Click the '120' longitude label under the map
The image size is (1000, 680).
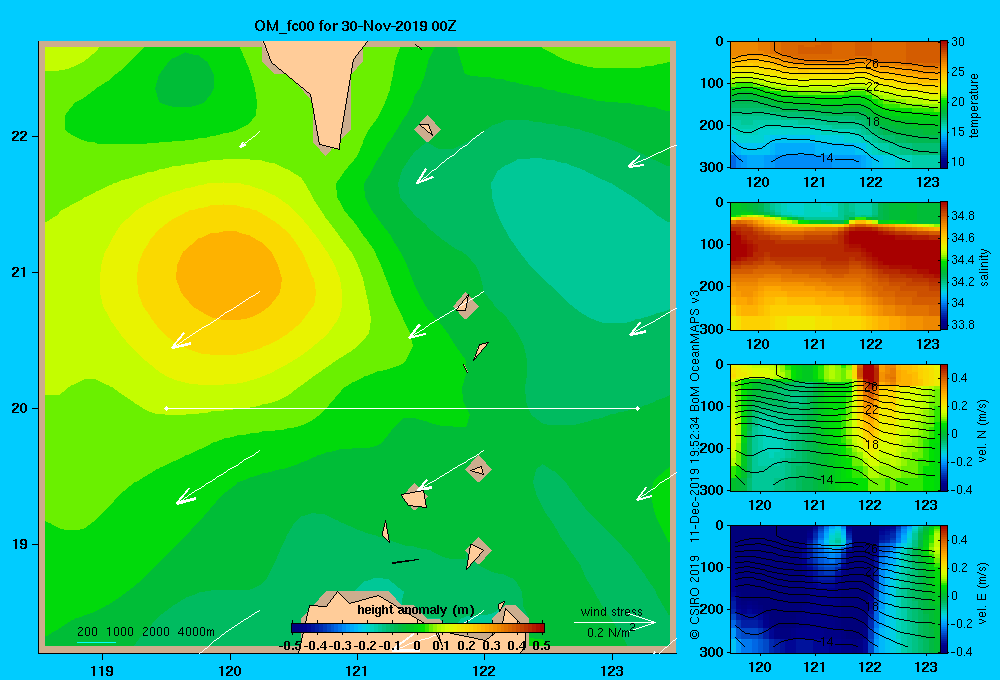pyautogui.click(x=230, y=670)
